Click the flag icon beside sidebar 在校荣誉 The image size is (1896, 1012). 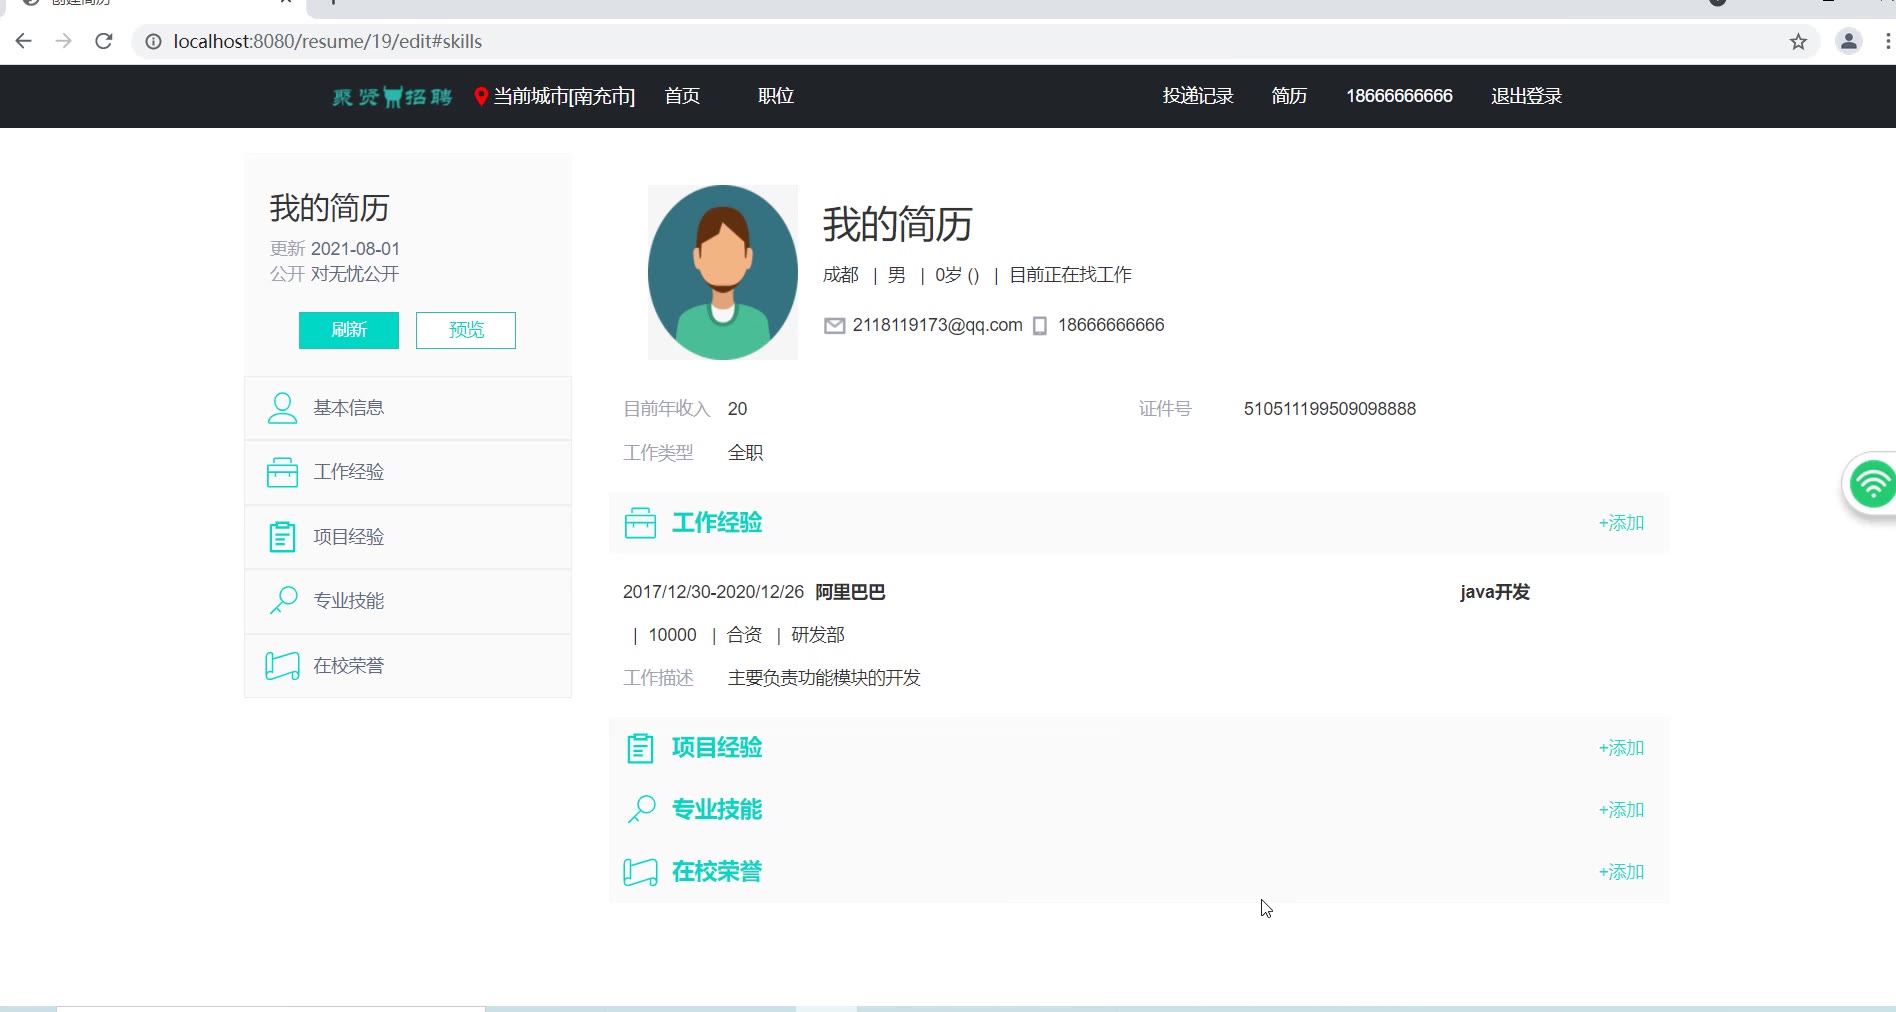click(283, 666)
